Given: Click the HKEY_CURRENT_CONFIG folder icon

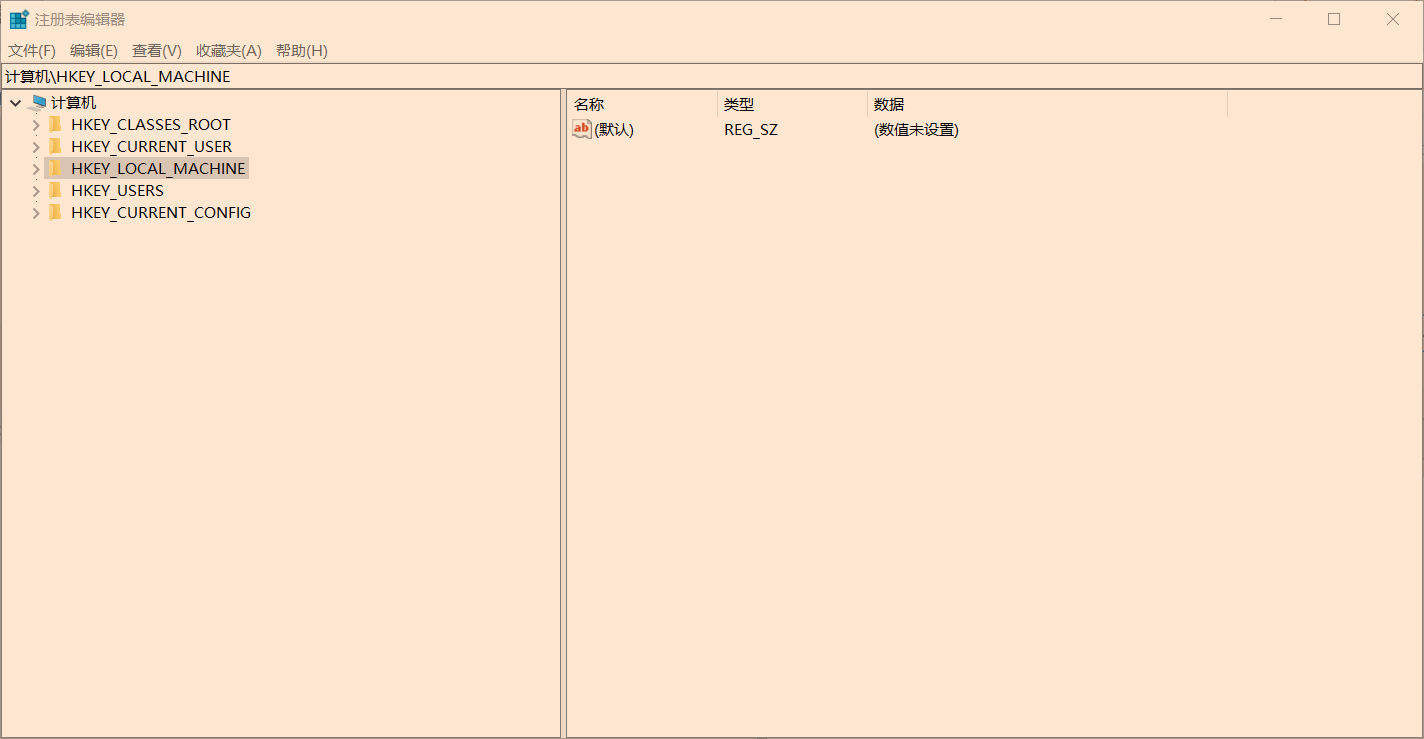Looking at the screenshot, I should click(56, 213).
